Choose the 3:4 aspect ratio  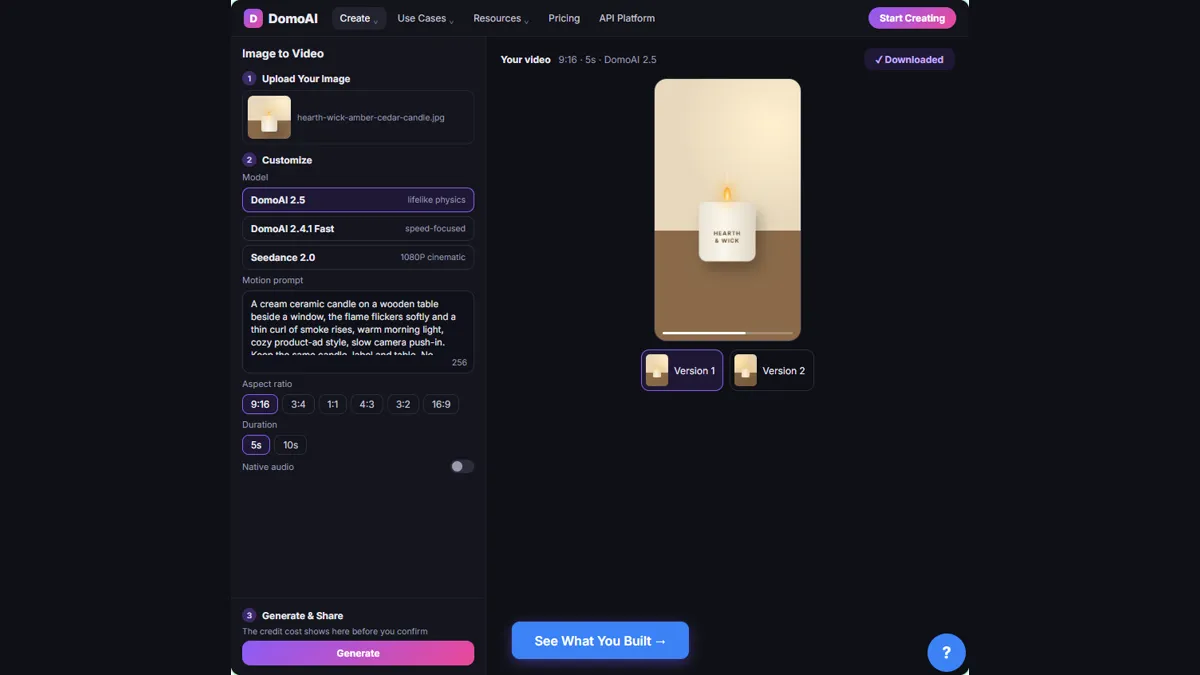[x=298, y=404]
